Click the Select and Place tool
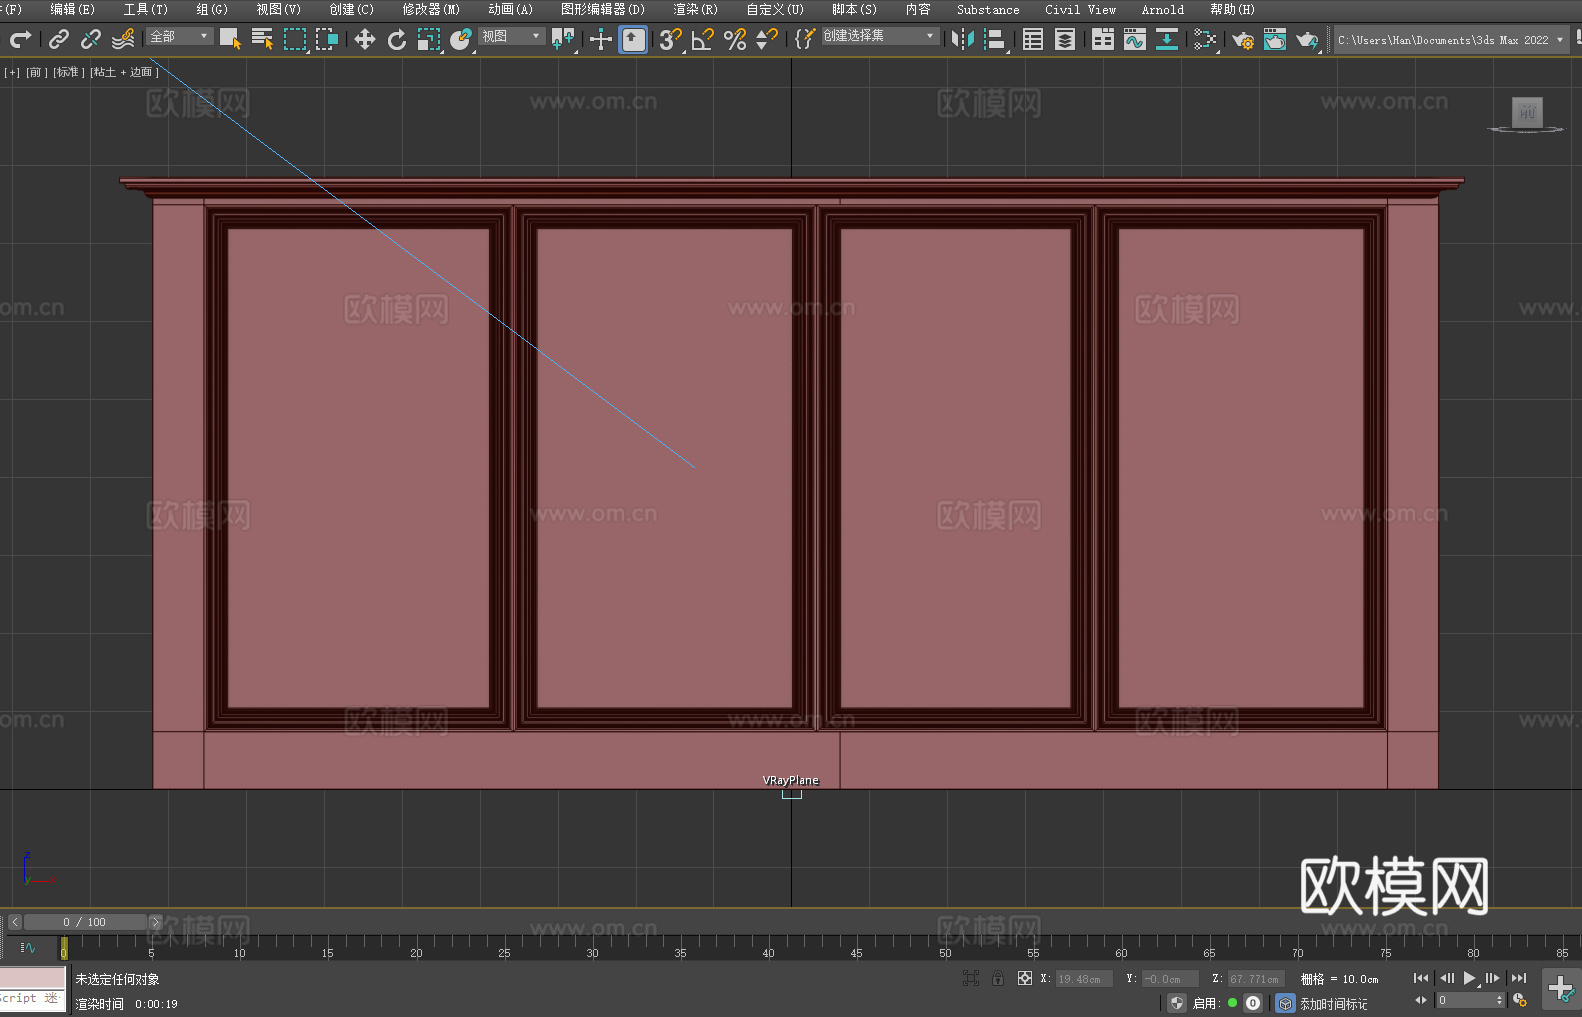Viewport: 1582px width, 1017px height. (x=461, y=39)
